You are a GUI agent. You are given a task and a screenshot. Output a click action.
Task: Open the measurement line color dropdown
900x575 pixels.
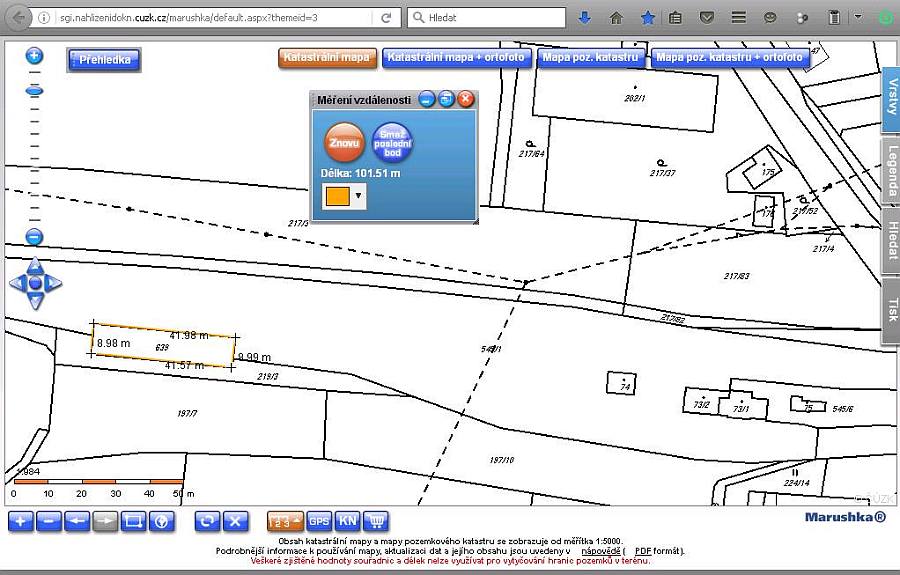358,197
